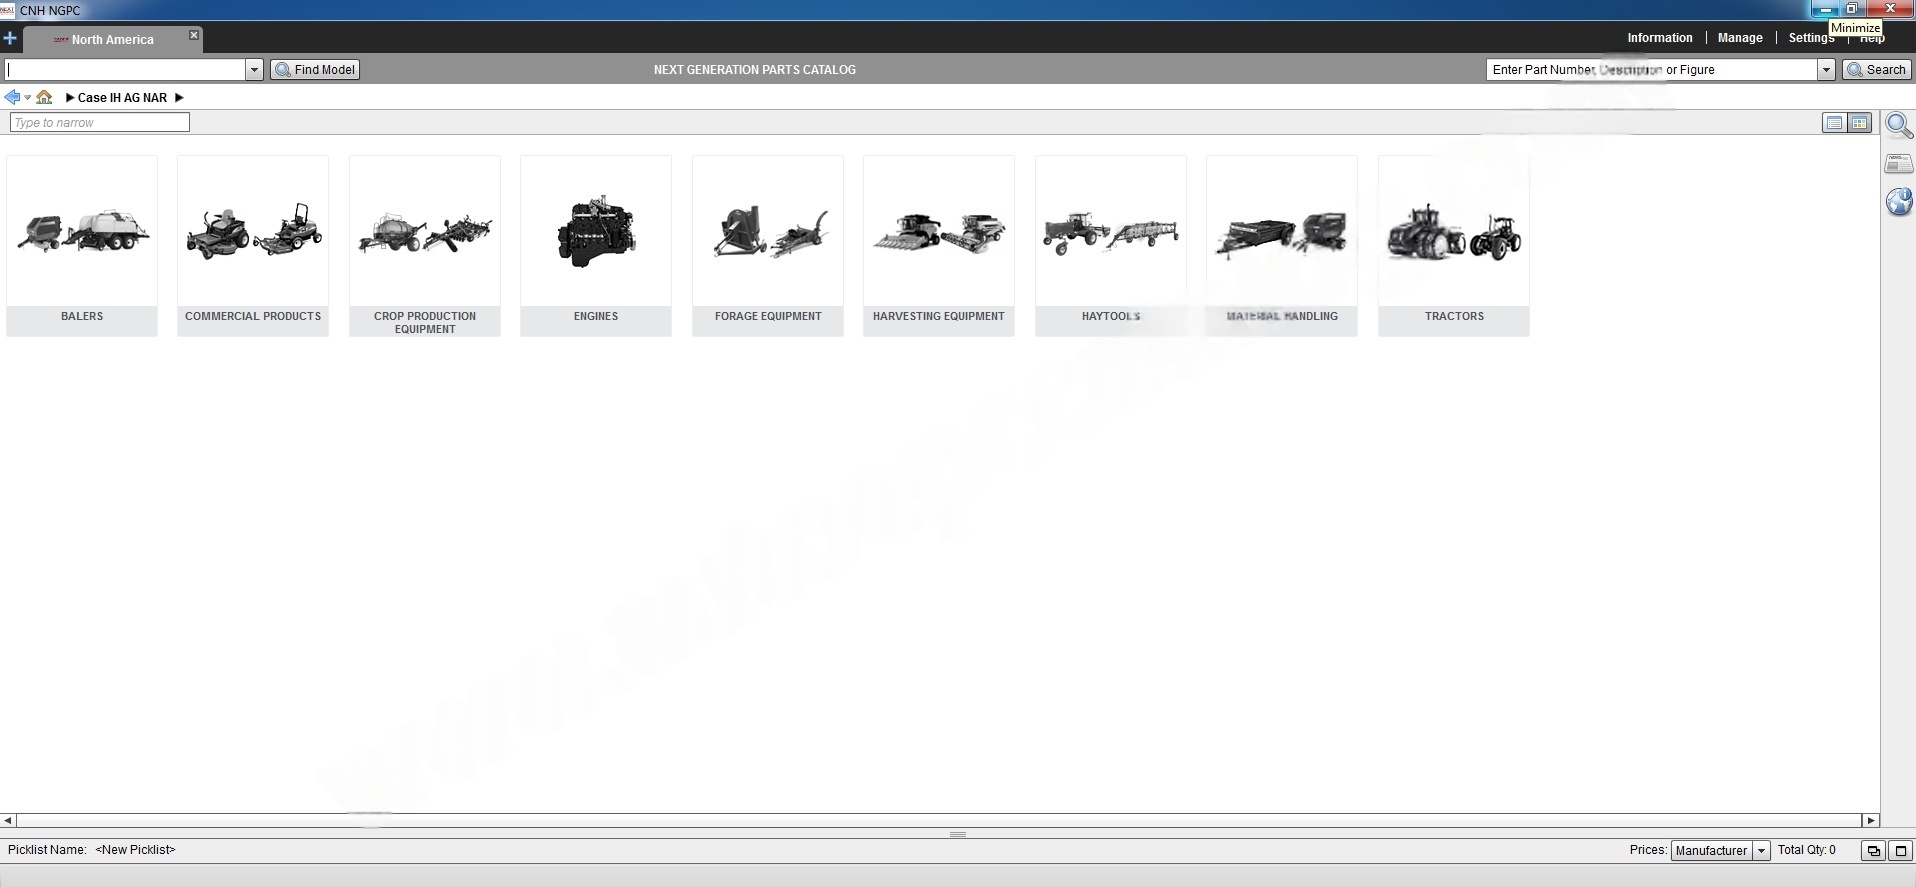The width and height of the screenshot is (1916, 887).
Task: Click the blue back arrow icon
Action: click(x=12, y=97)
